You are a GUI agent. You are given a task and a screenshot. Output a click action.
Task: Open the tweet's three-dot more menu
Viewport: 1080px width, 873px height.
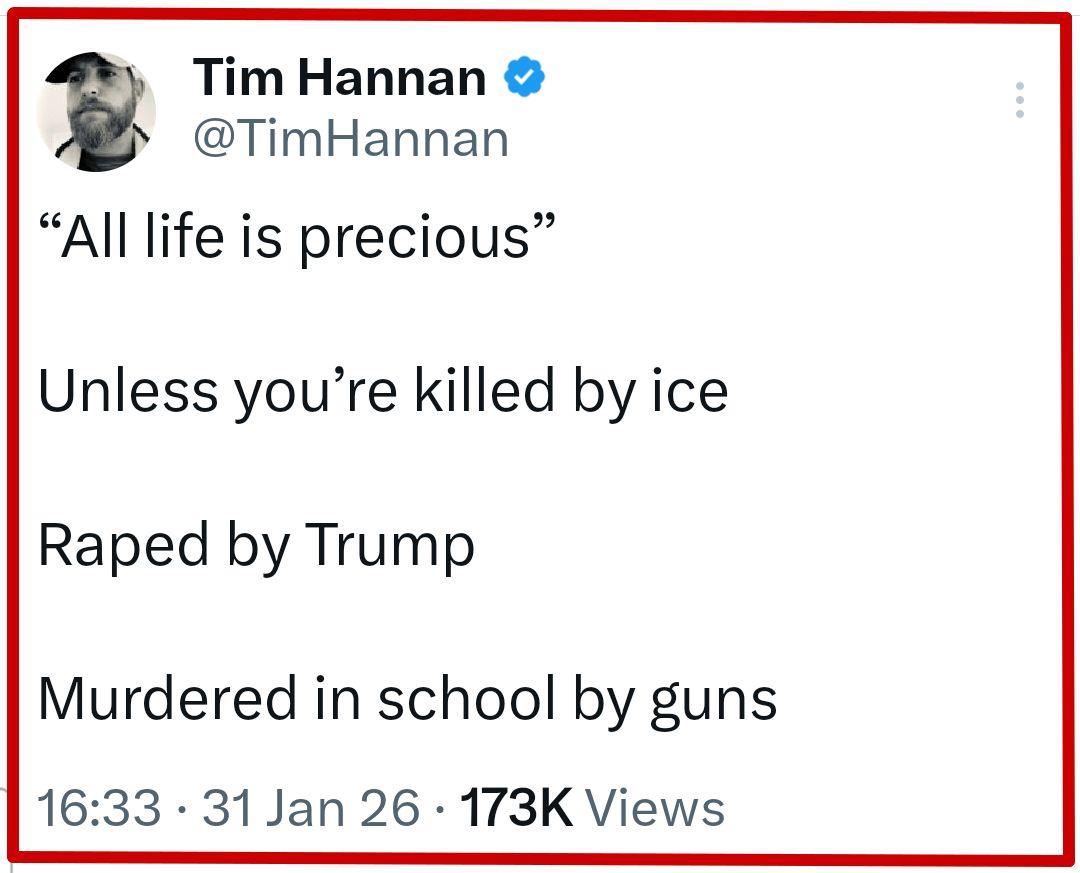click(x=1019, y=101)
